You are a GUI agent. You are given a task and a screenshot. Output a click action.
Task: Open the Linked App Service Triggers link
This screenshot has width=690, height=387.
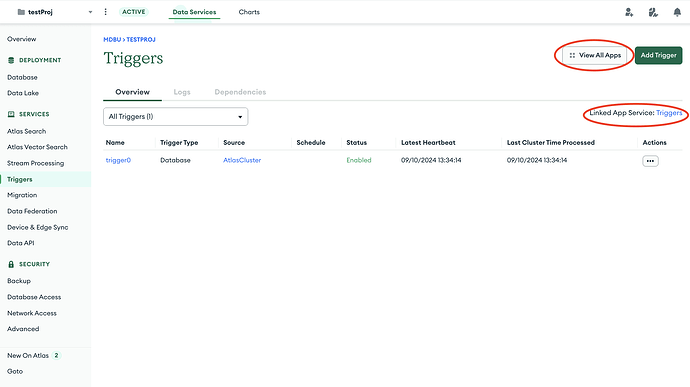coord(669,113)
